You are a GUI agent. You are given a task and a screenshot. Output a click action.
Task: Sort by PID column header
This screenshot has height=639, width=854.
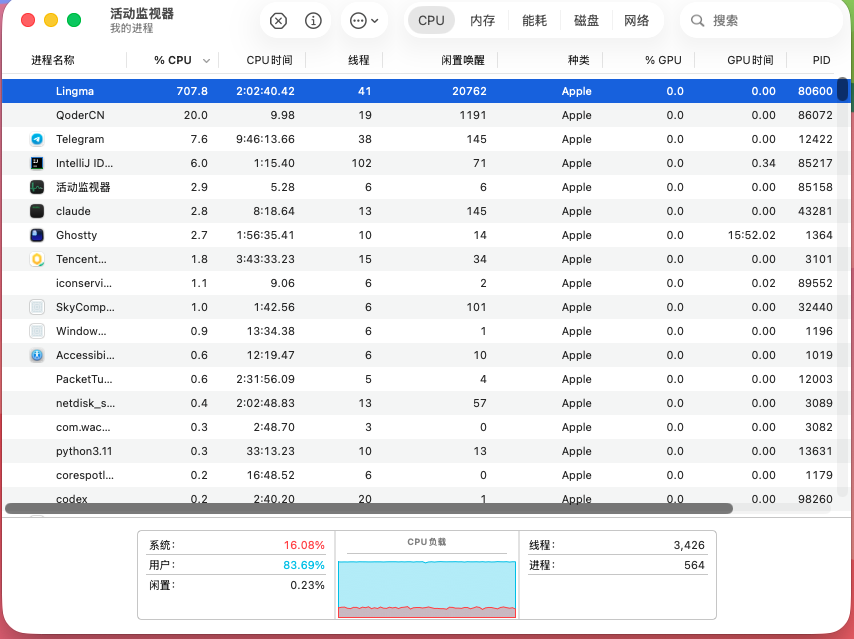coord(821,60)
